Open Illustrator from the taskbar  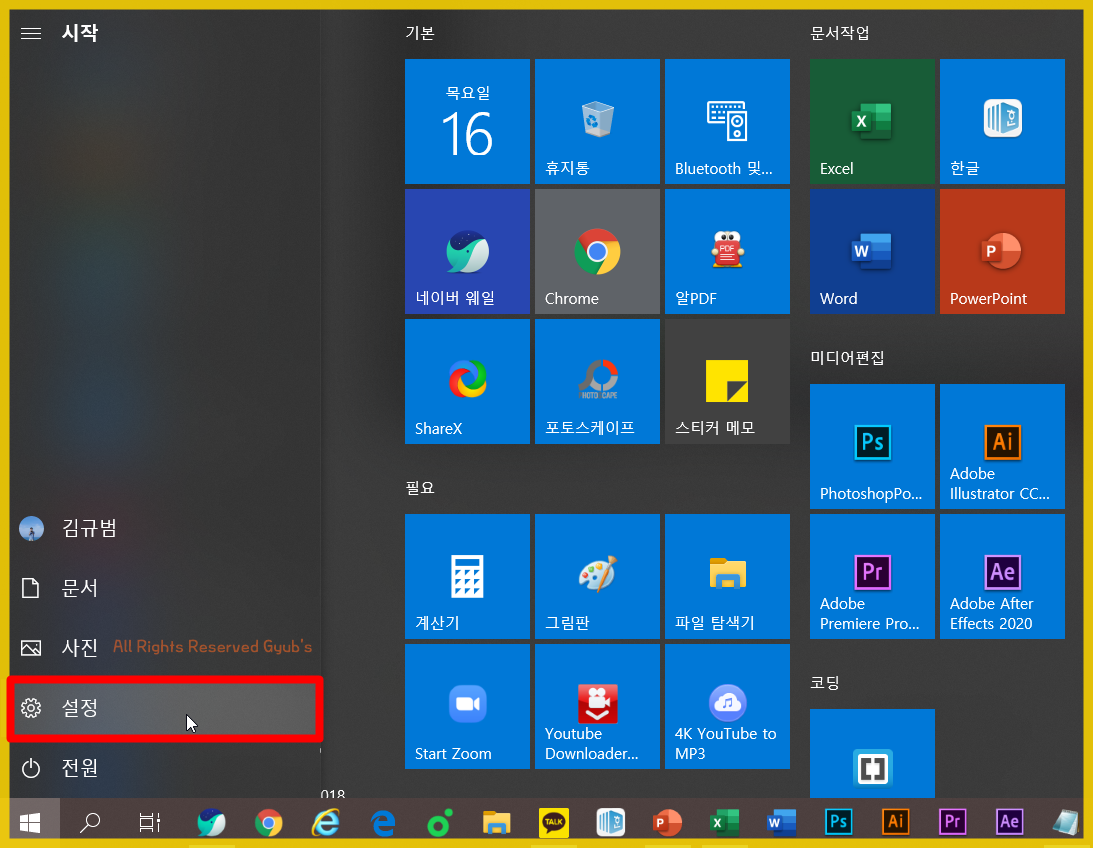[896, 823]
